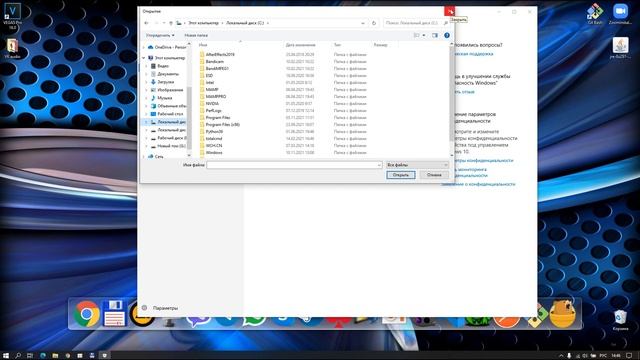Screen dimensions: 640x360
Task: Open Zoom desktop shortcut
Action: click(x=620, y=14)
